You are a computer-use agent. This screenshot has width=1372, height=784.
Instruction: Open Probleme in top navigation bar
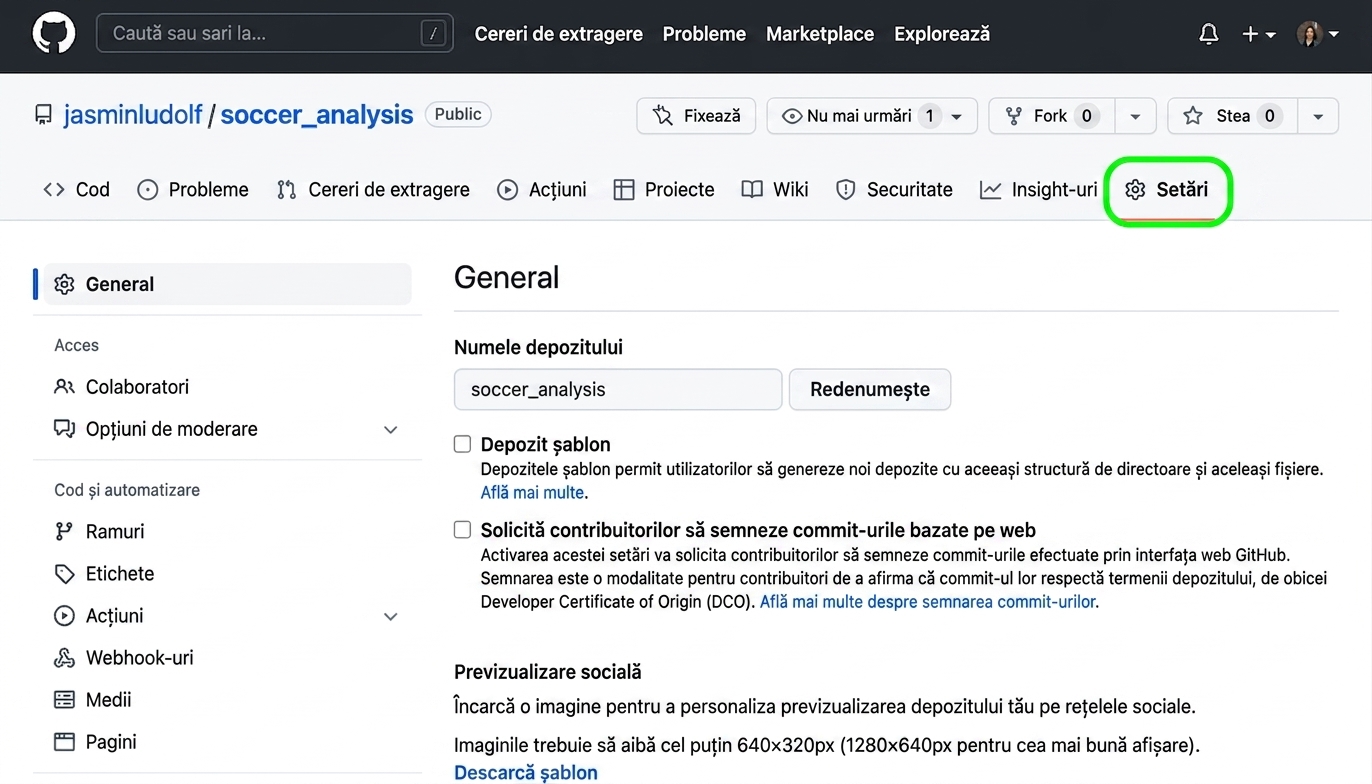pyautogui.click(x=704, y=34)
